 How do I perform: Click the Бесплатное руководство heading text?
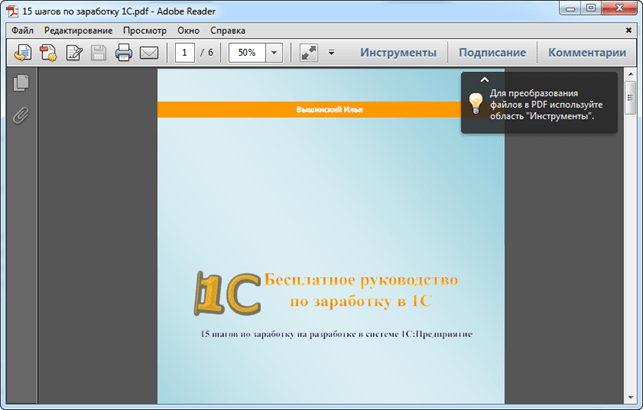coord(361,280)
